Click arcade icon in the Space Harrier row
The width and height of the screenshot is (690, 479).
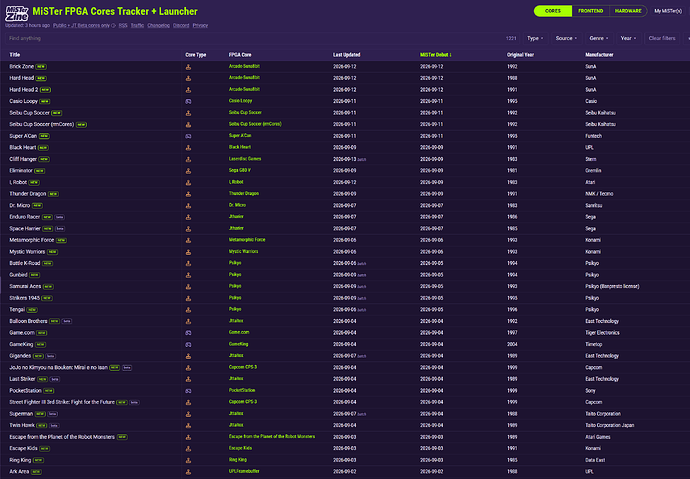[188, 229]
